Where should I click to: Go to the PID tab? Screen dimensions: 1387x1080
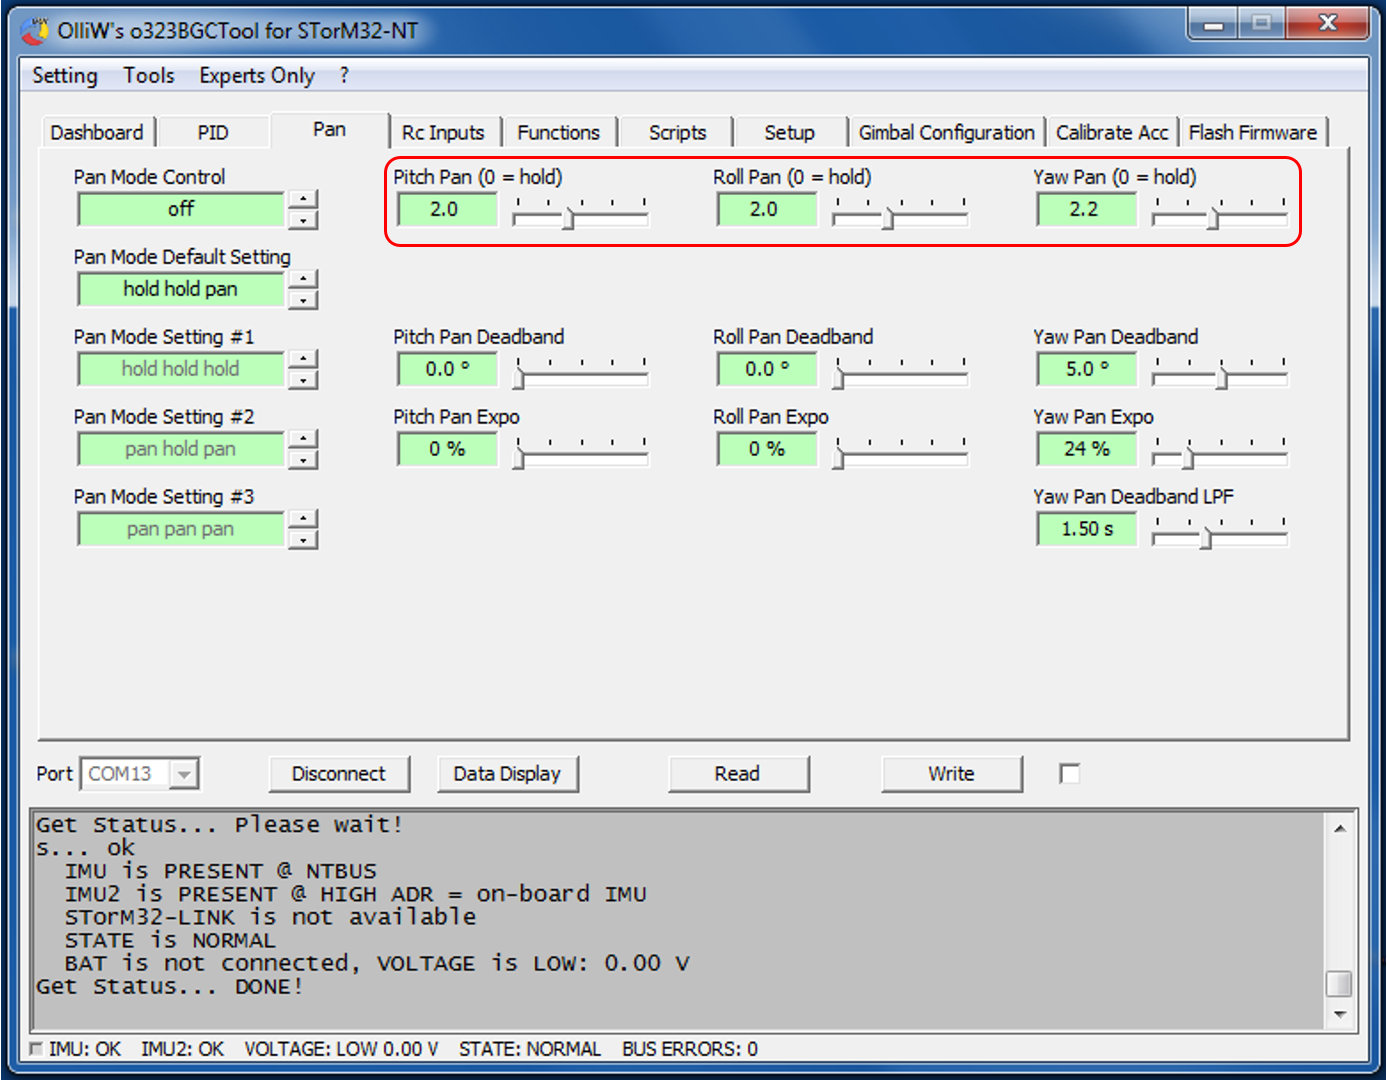(212, 132)
